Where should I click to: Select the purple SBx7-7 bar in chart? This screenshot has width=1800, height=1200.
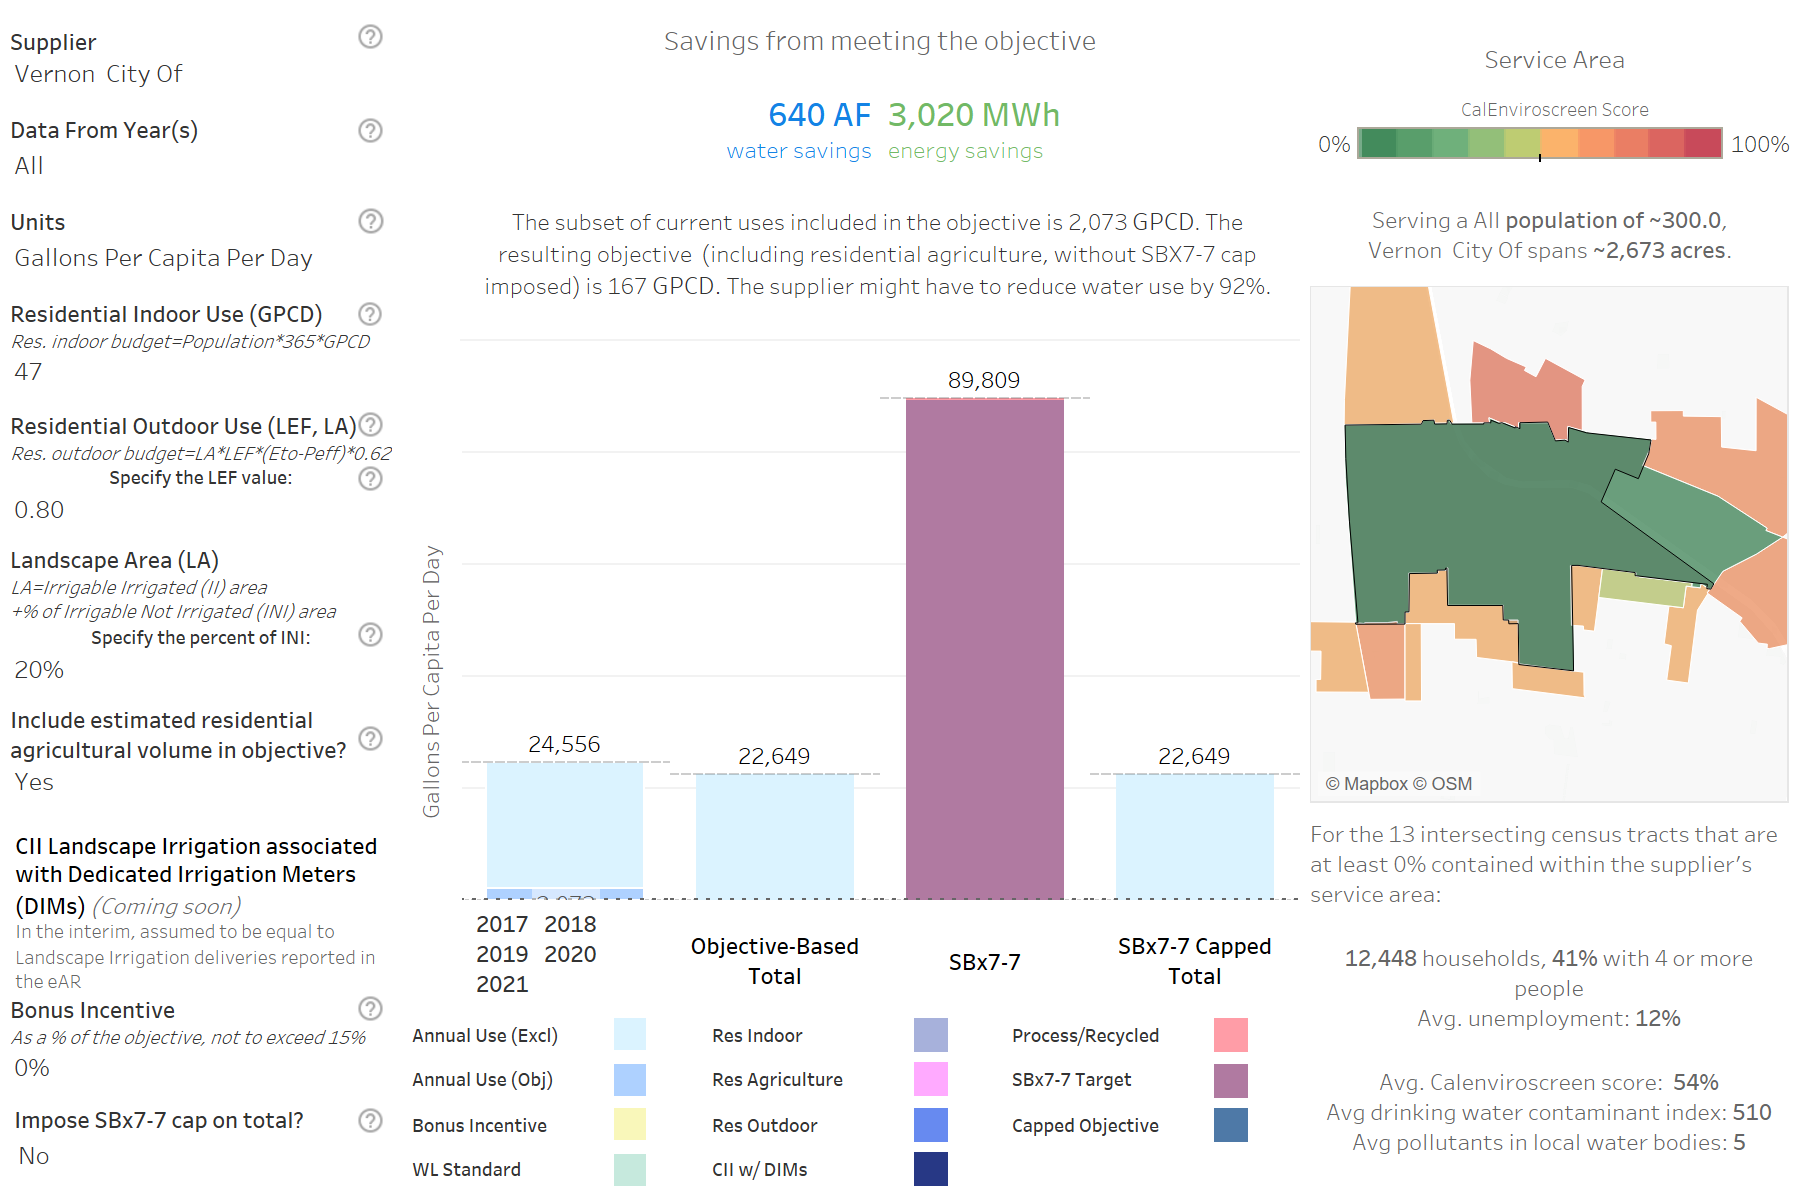click(984, 648)
